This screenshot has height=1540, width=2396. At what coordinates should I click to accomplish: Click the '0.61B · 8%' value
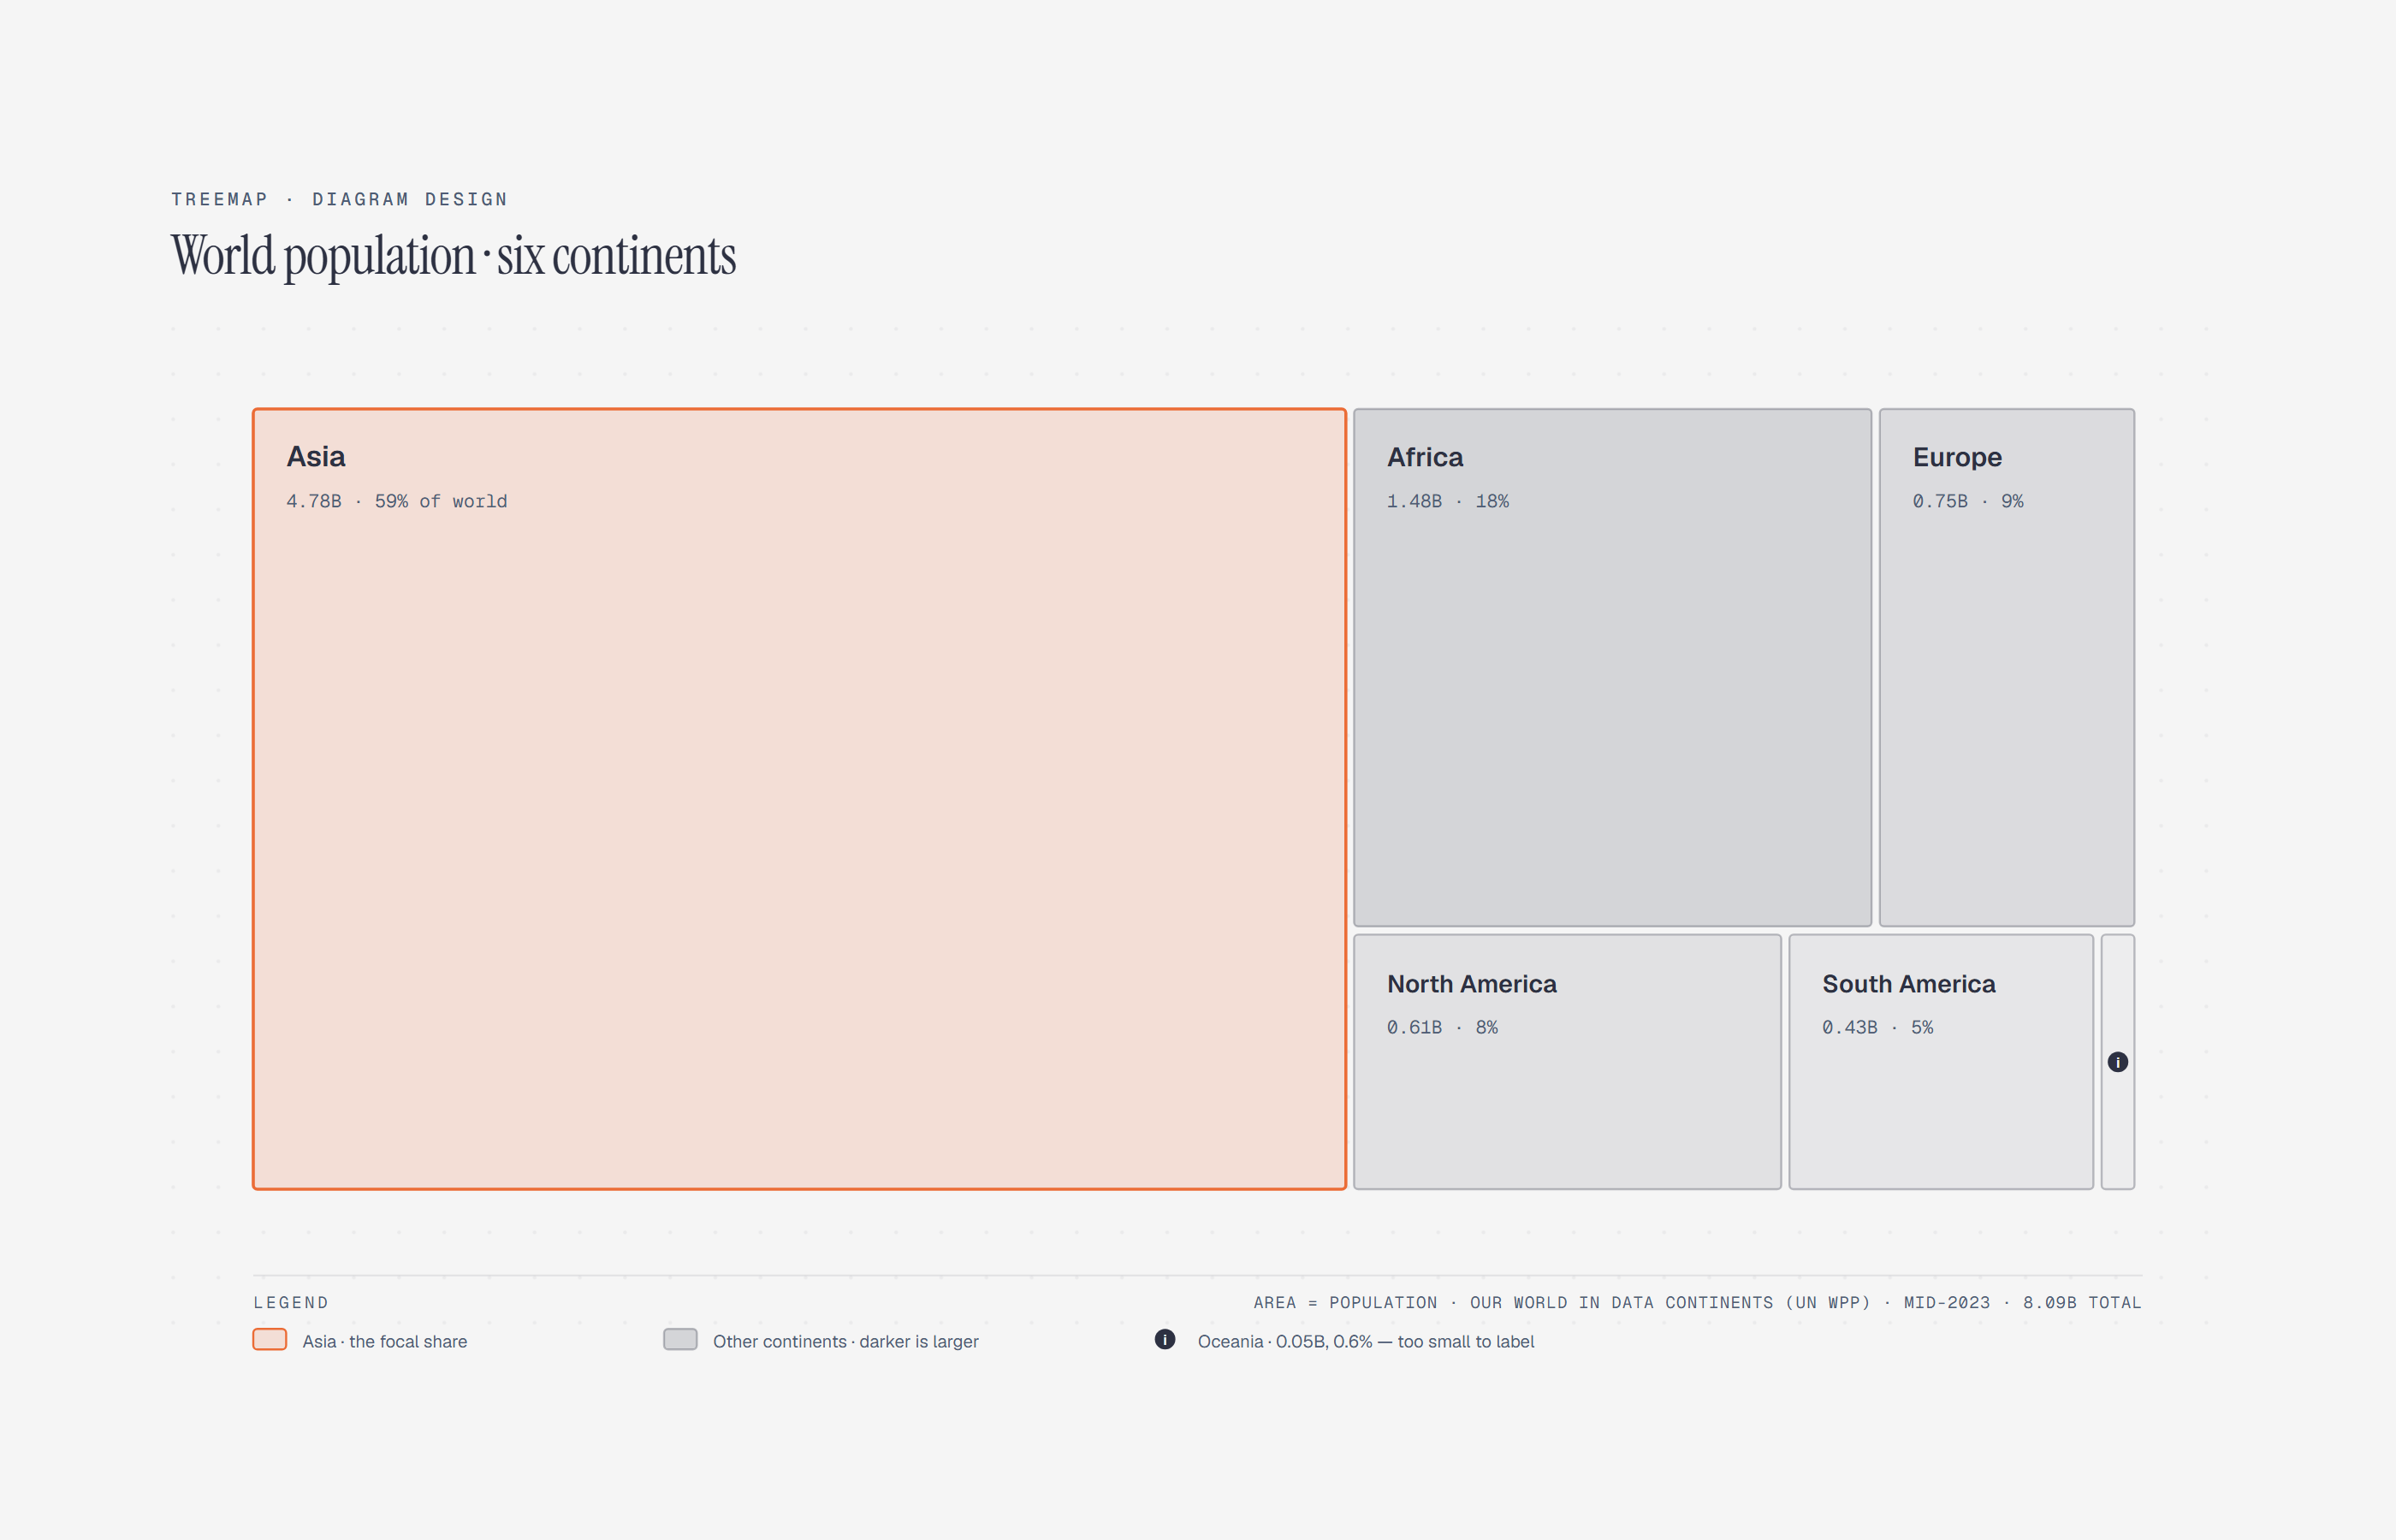[x=1442, y=1027]
